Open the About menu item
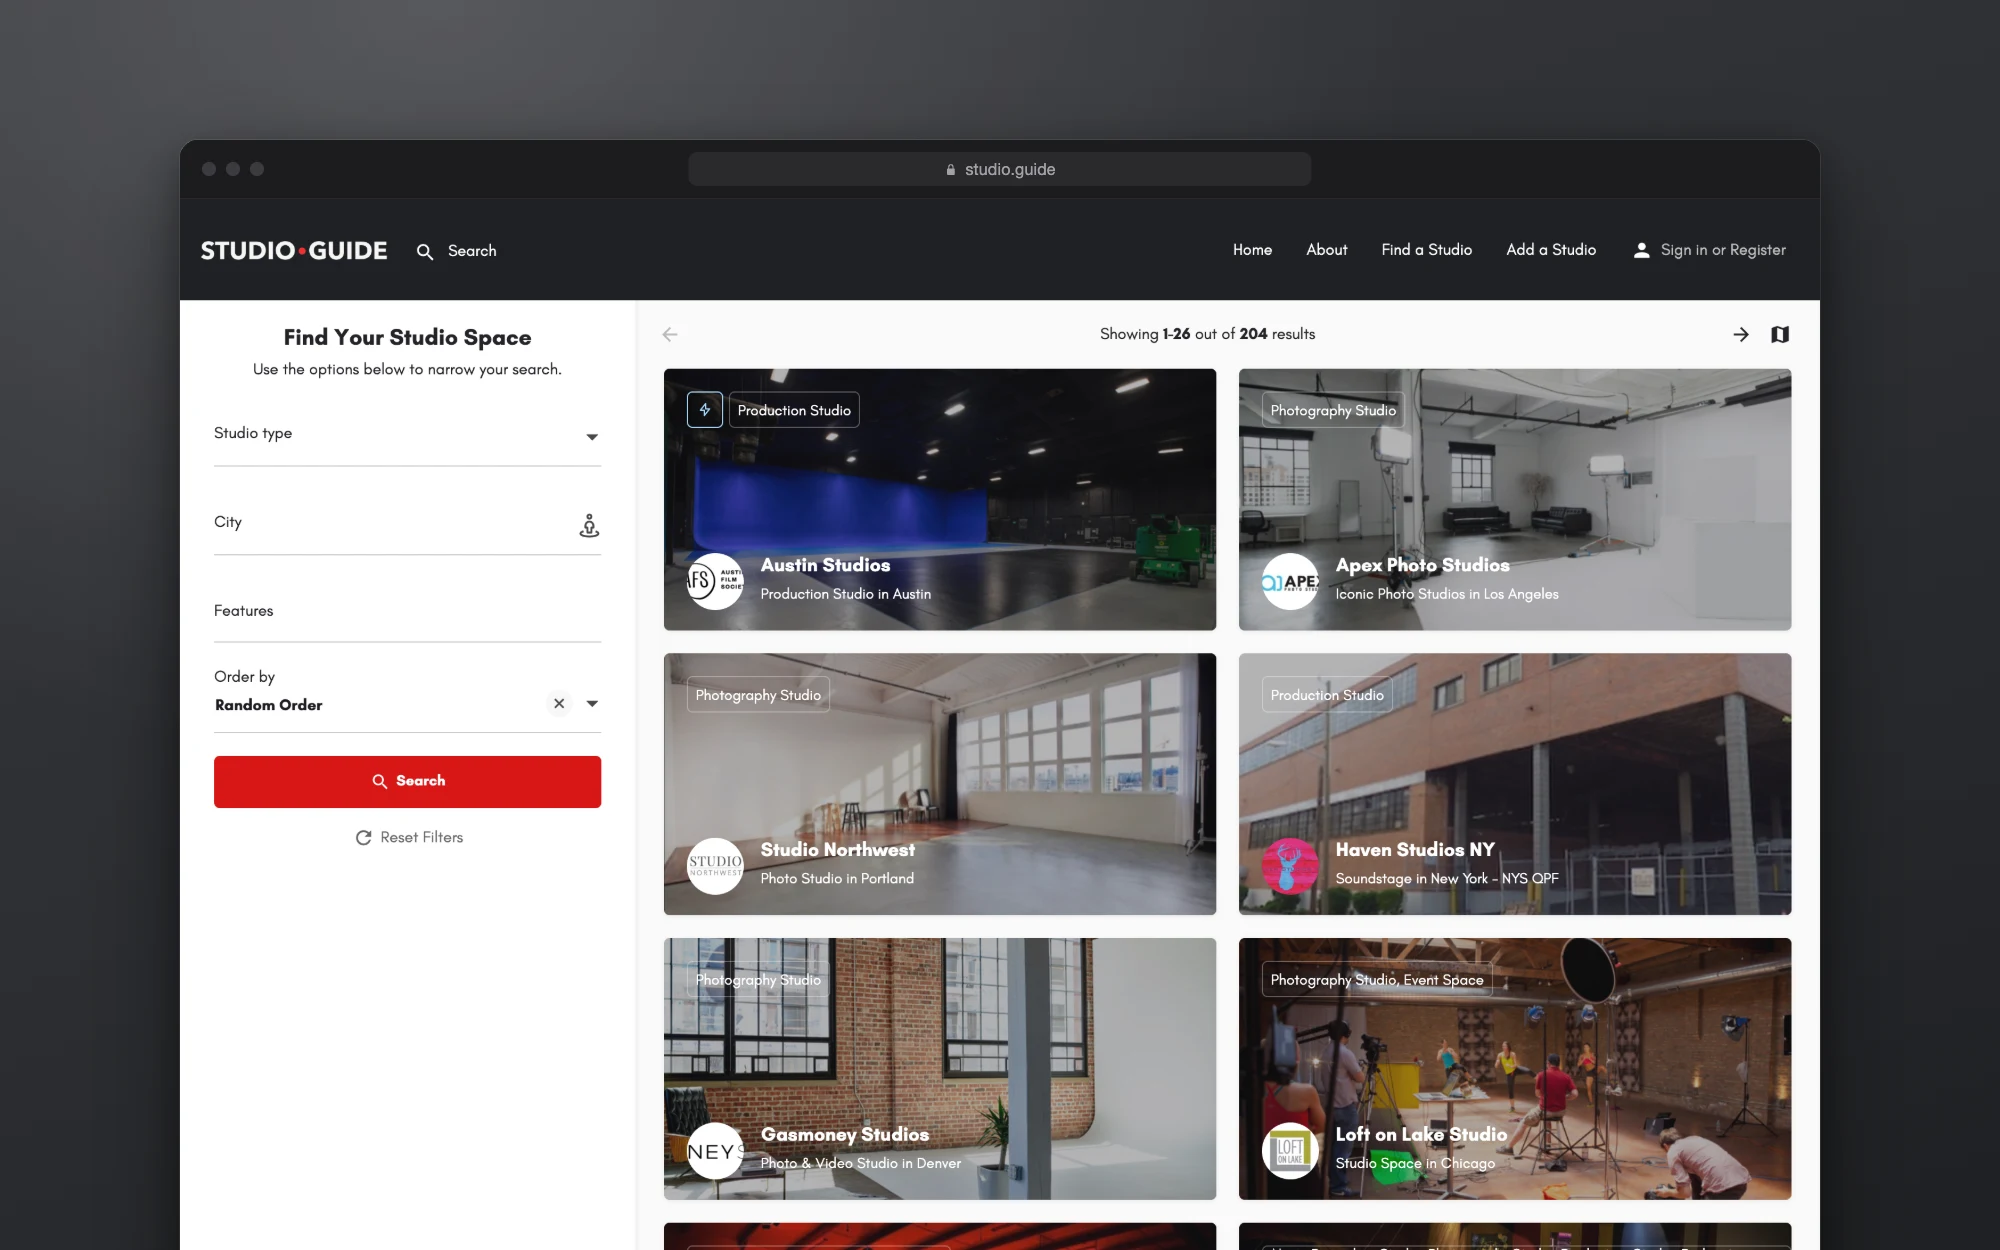2000x1250 pixels. point(1326,250)
